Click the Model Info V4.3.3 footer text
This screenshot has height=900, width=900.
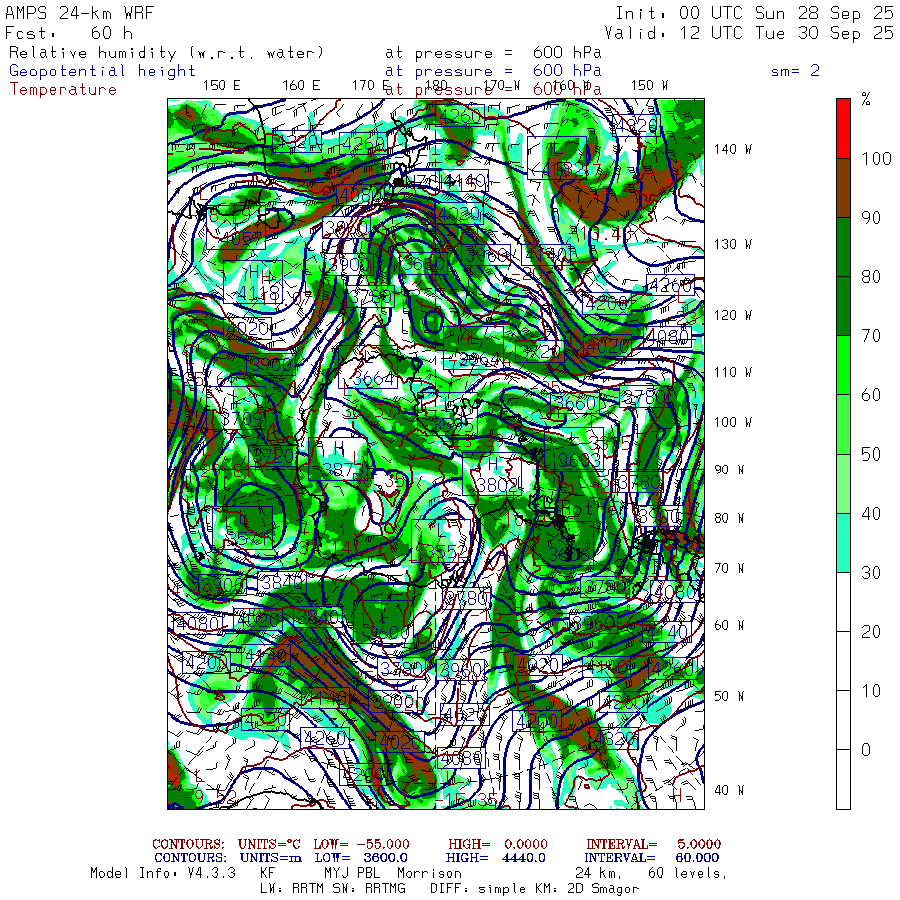tap(162, 873)
